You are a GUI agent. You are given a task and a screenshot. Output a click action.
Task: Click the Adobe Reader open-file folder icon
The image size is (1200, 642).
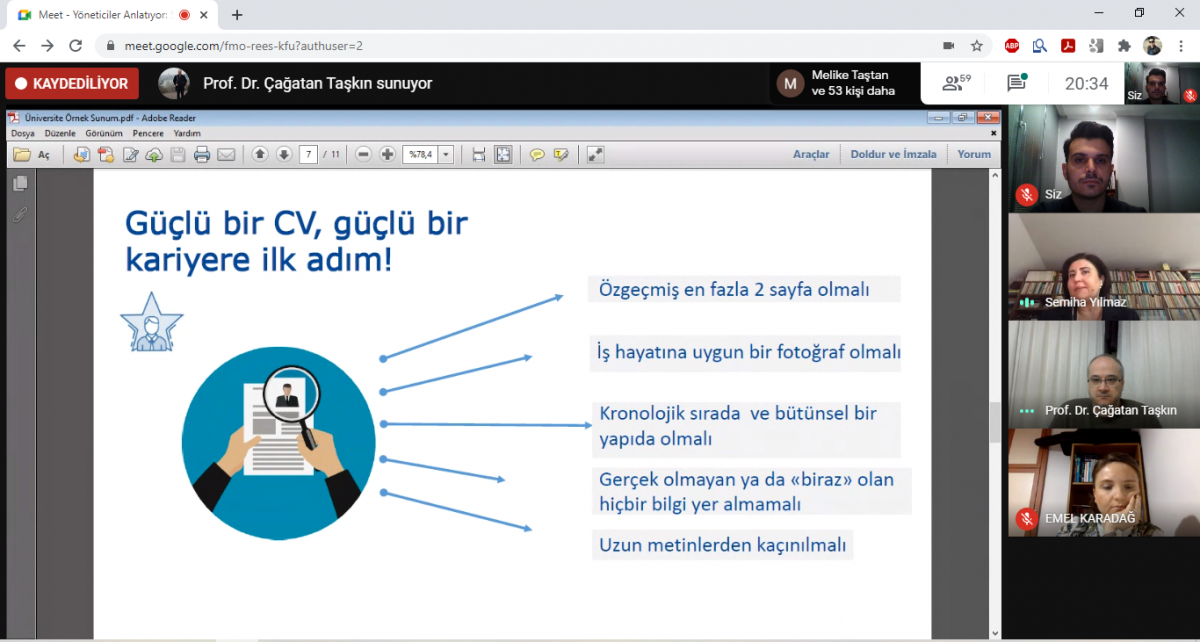pos(21,154)
